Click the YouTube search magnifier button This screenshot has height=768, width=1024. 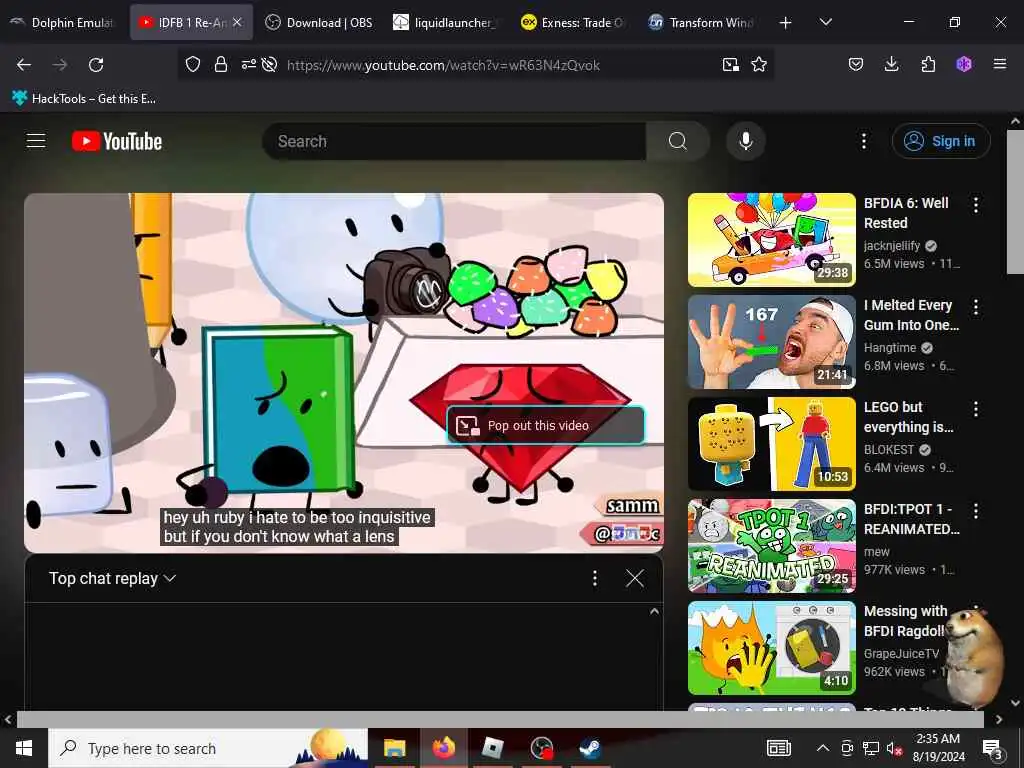point(678,141)
